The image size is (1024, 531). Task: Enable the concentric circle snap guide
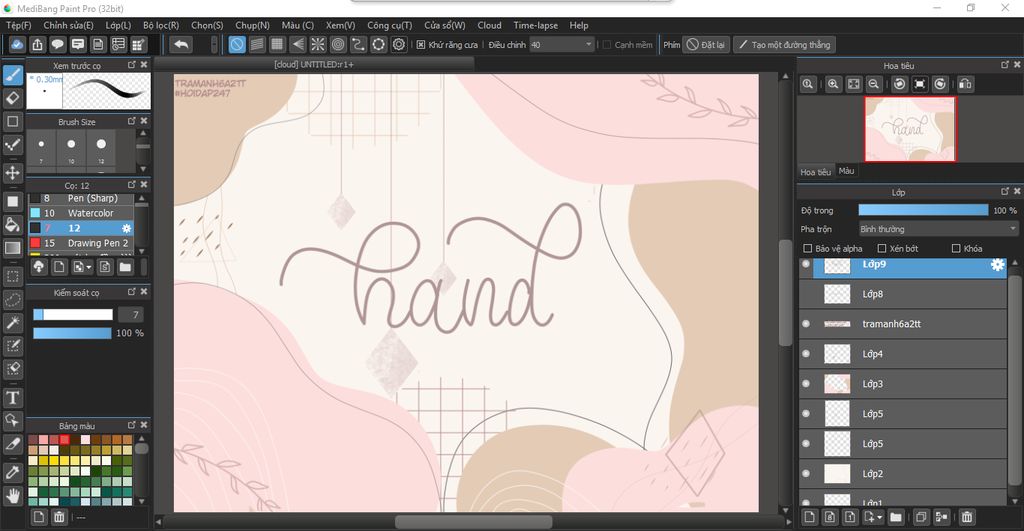(338, 44)
